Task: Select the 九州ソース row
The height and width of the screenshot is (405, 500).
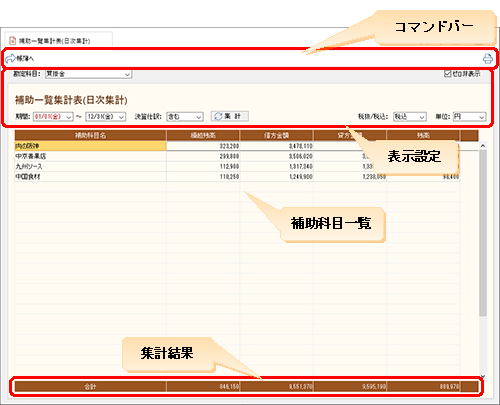Action: pyautogui.click(x=237, y=167)
